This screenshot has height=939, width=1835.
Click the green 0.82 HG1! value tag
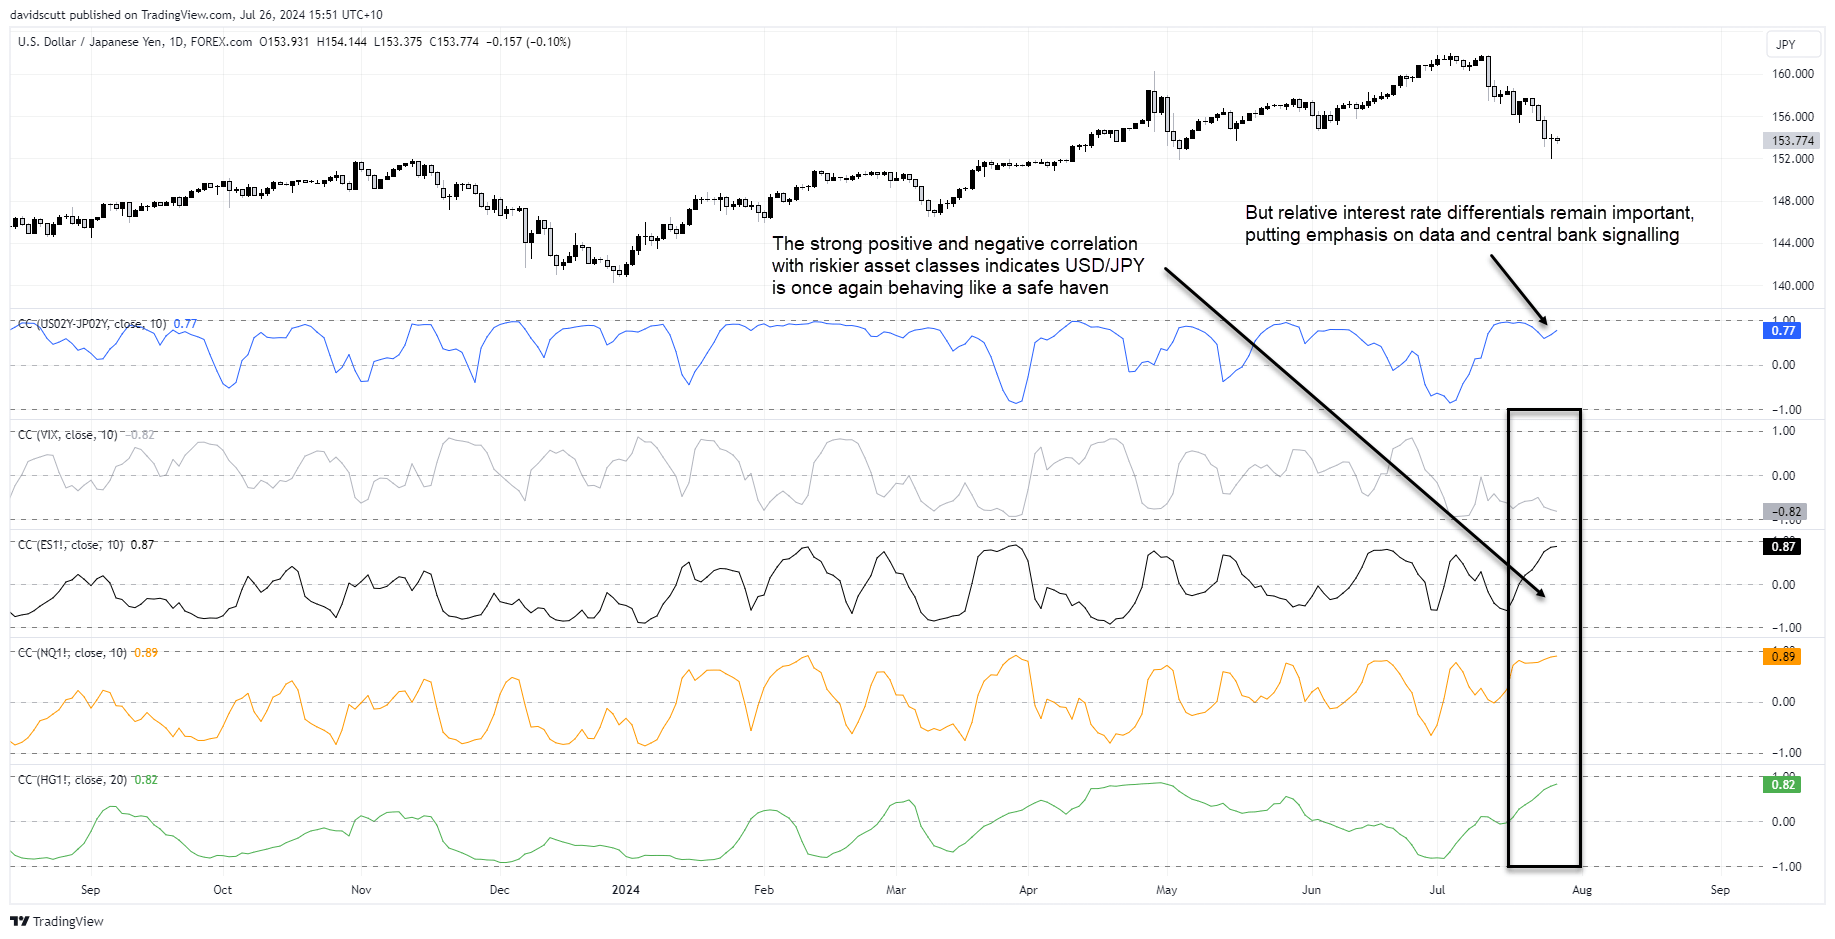1782,785
